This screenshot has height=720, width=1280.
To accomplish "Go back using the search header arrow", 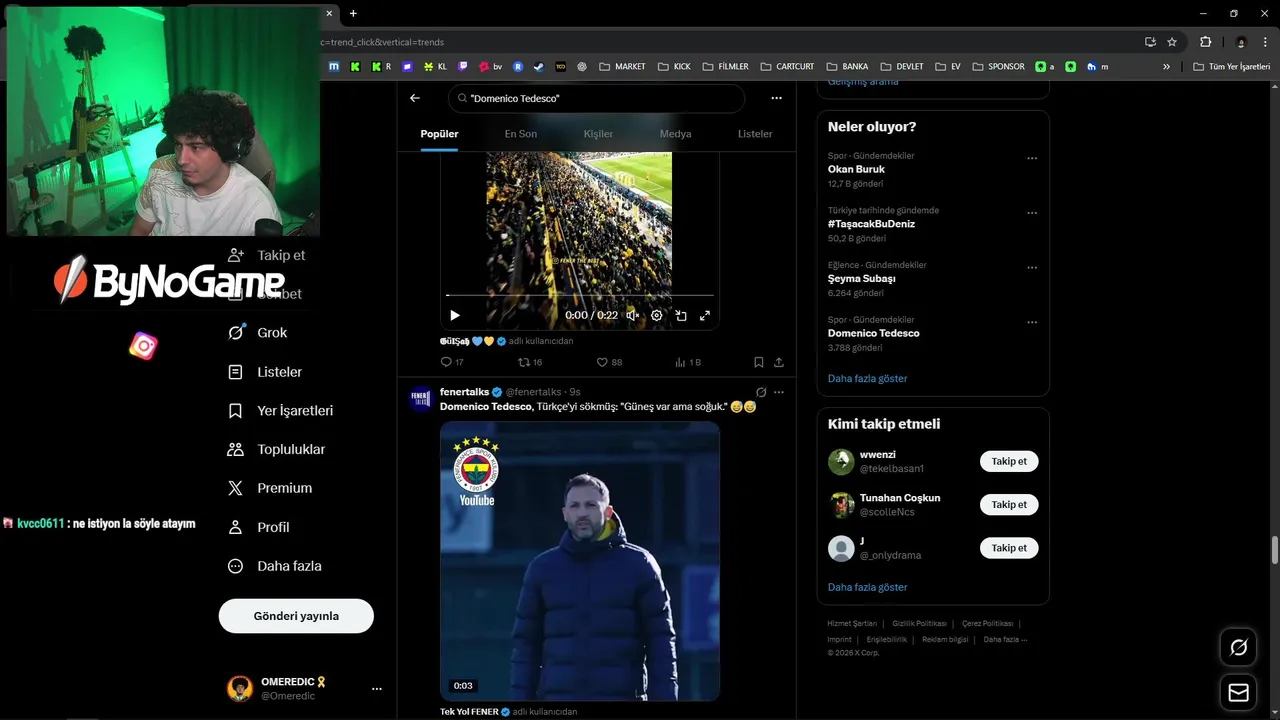I will point(415,98).
